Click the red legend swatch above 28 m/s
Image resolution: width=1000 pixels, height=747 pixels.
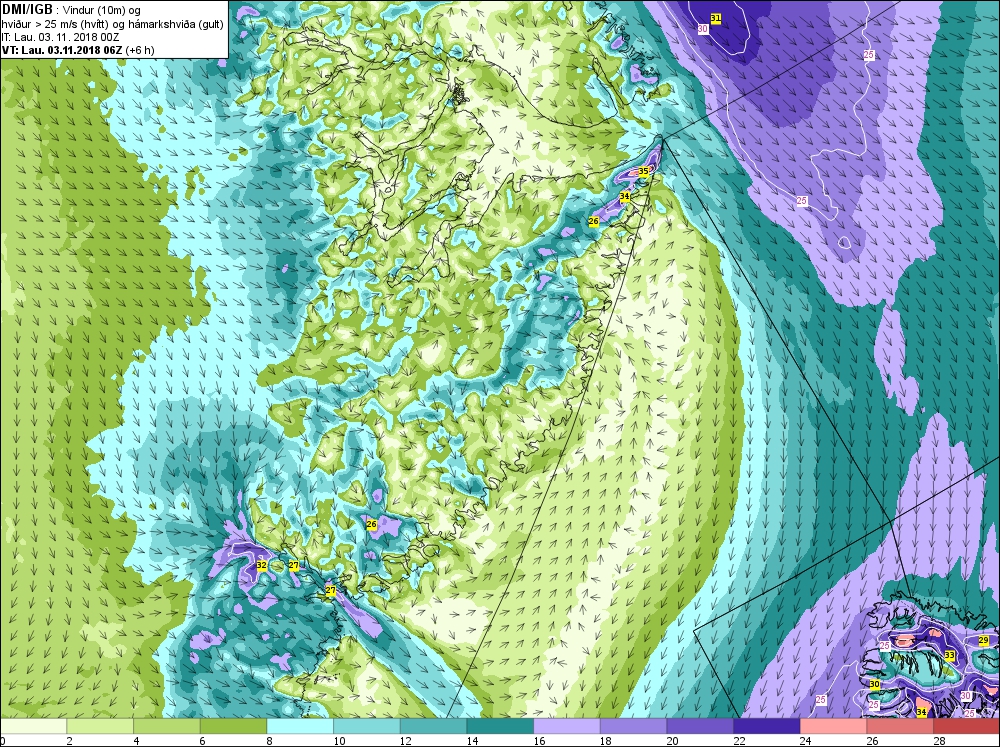tap(966, 726)
